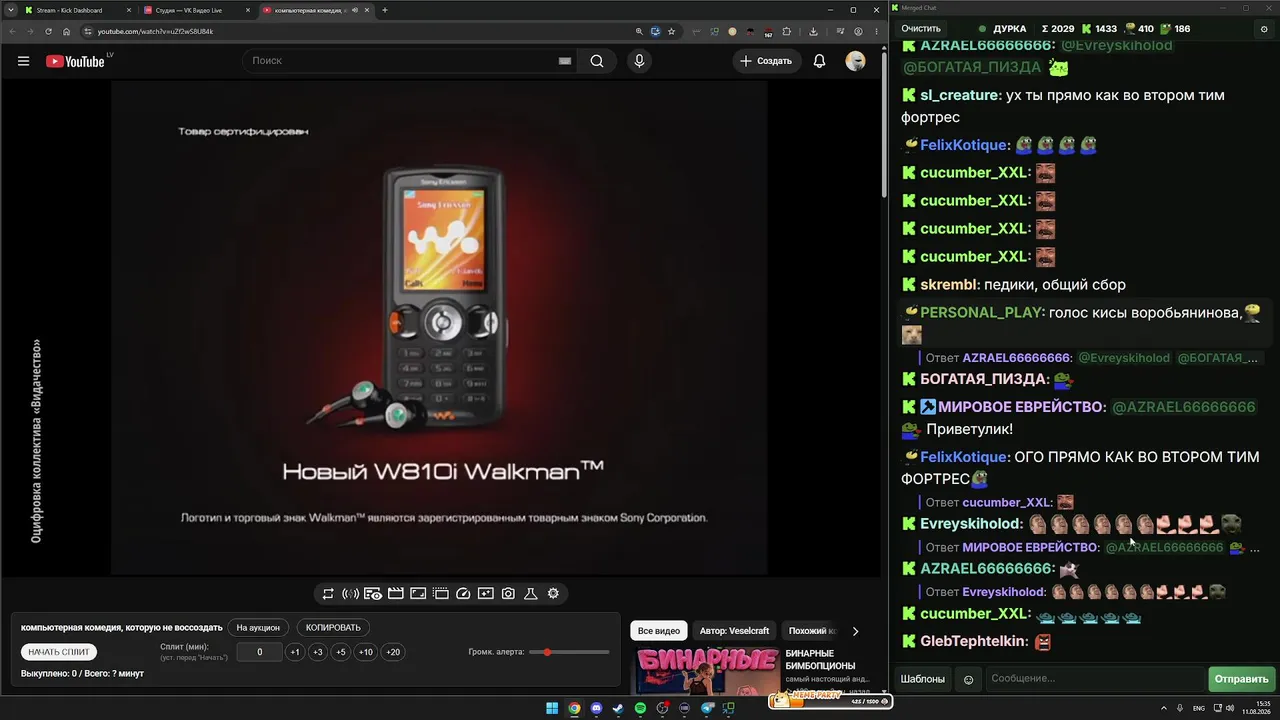Add three minutes with the +3 button
The height and width of the screenshot is (720, 1280).
(318, 652)
